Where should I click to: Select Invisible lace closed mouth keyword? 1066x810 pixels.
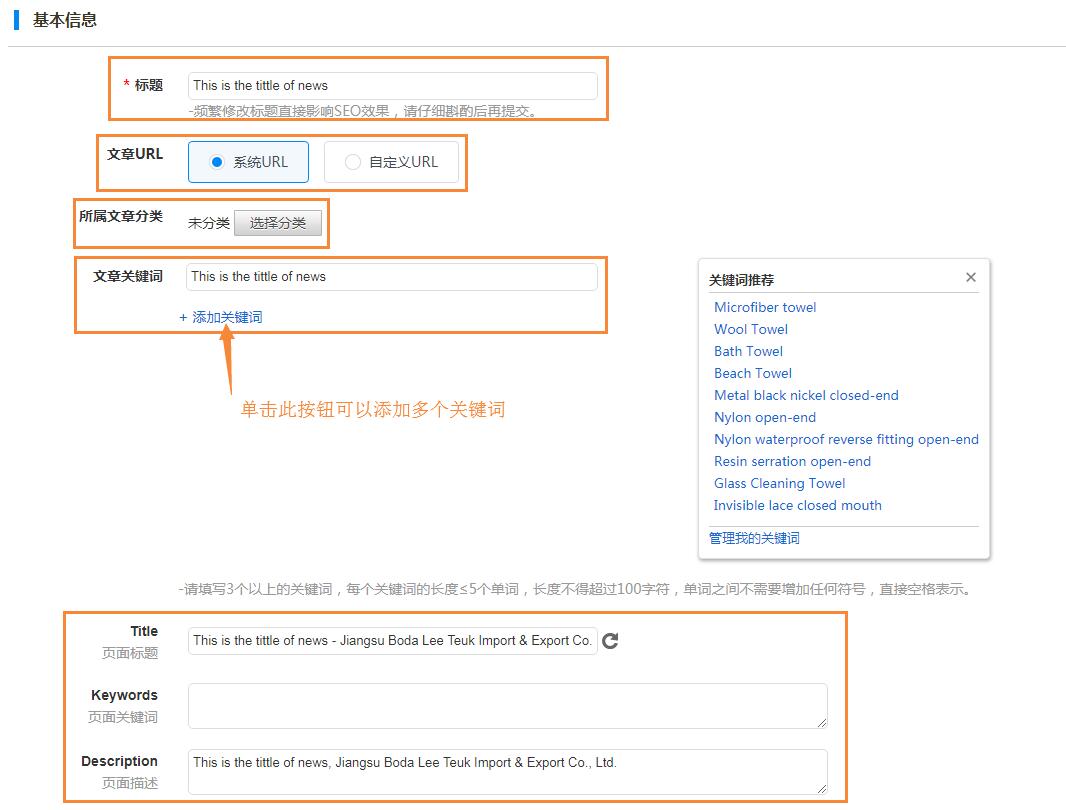pyautogui.click(x=797, y=505)
